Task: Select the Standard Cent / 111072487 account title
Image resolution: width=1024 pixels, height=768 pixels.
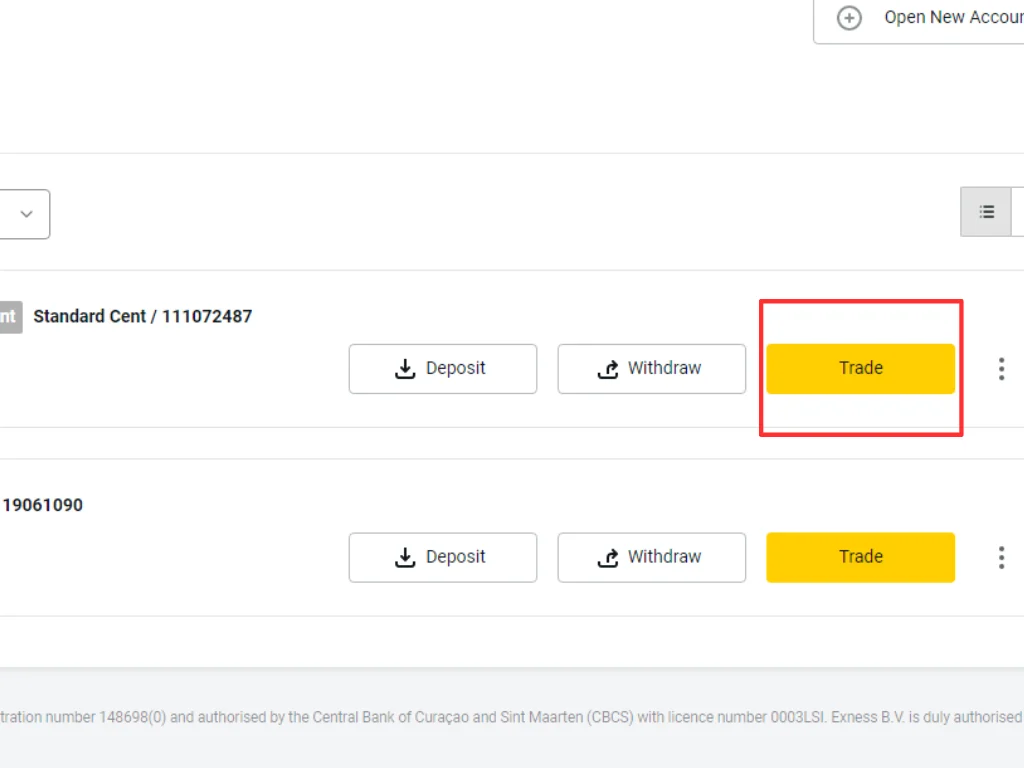Action: (142, 316)
